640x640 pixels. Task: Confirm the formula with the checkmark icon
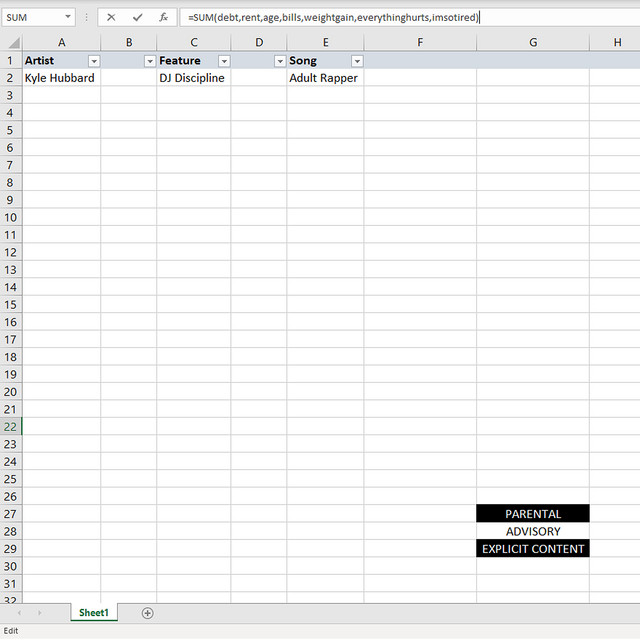(x=138, y=17)
